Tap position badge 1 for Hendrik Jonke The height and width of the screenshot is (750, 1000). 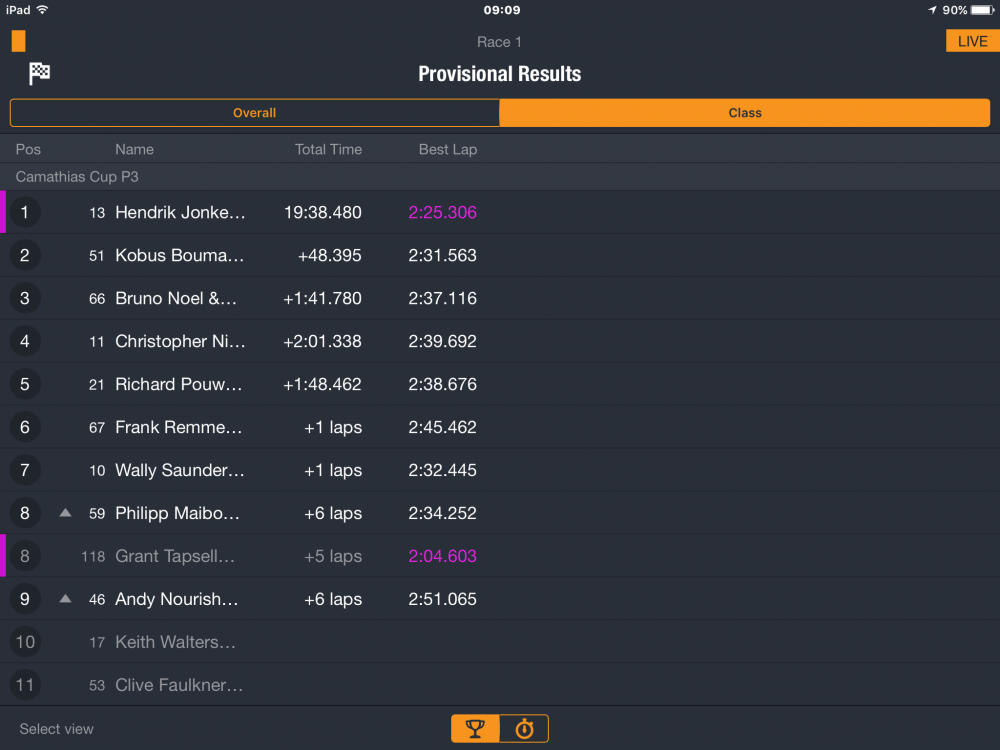point(25,212)
